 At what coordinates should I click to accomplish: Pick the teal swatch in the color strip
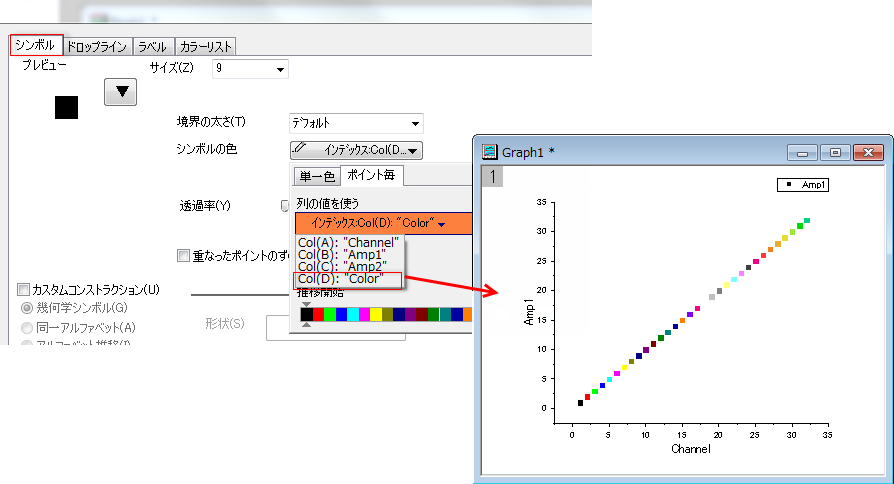445,314
